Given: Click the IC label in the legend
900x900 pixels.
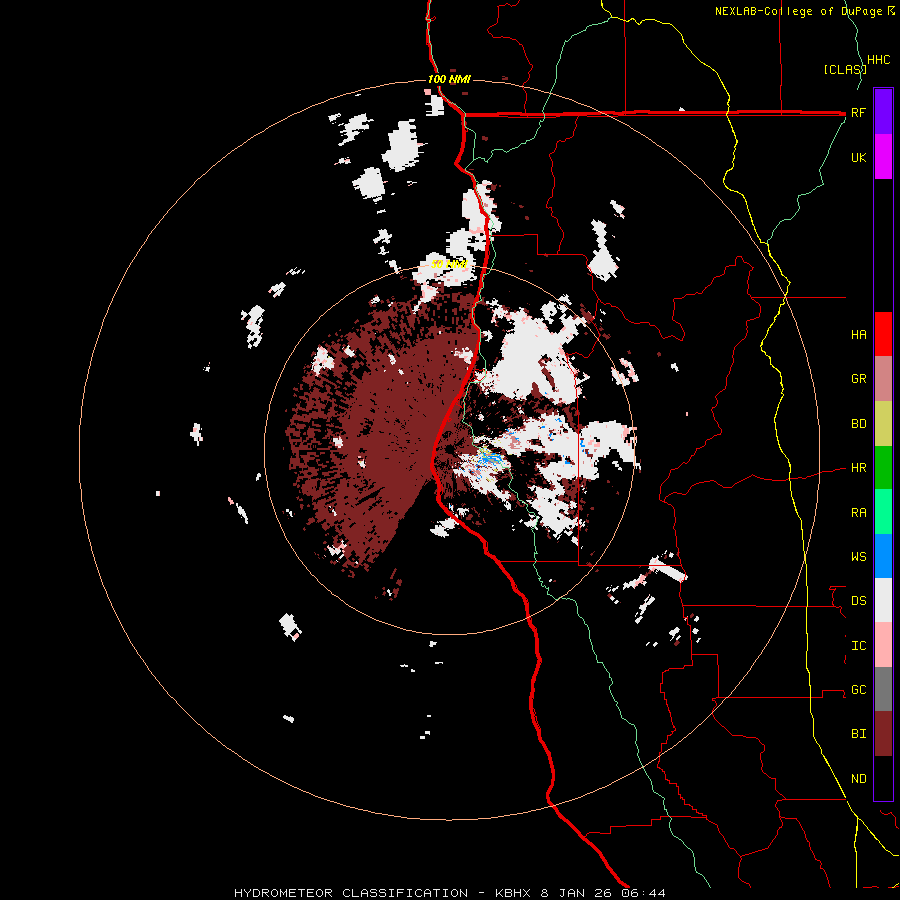Looking at the screenshot, I should pyautogui.click(x=859, y=646).
